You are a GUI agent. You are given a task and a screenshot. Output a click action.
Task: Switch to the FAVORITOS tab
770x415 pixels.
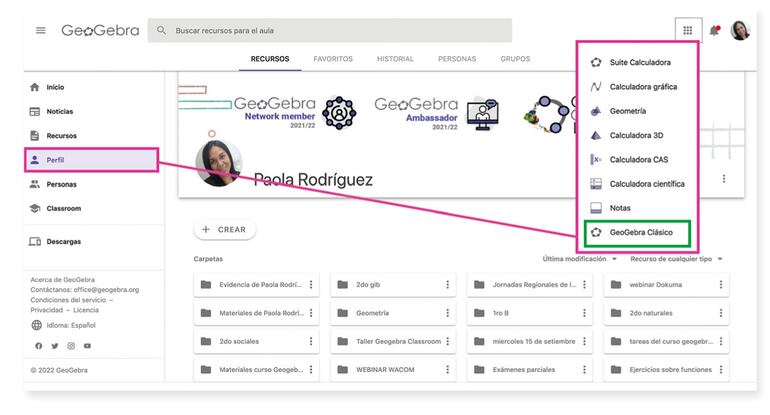pos(333,59)
